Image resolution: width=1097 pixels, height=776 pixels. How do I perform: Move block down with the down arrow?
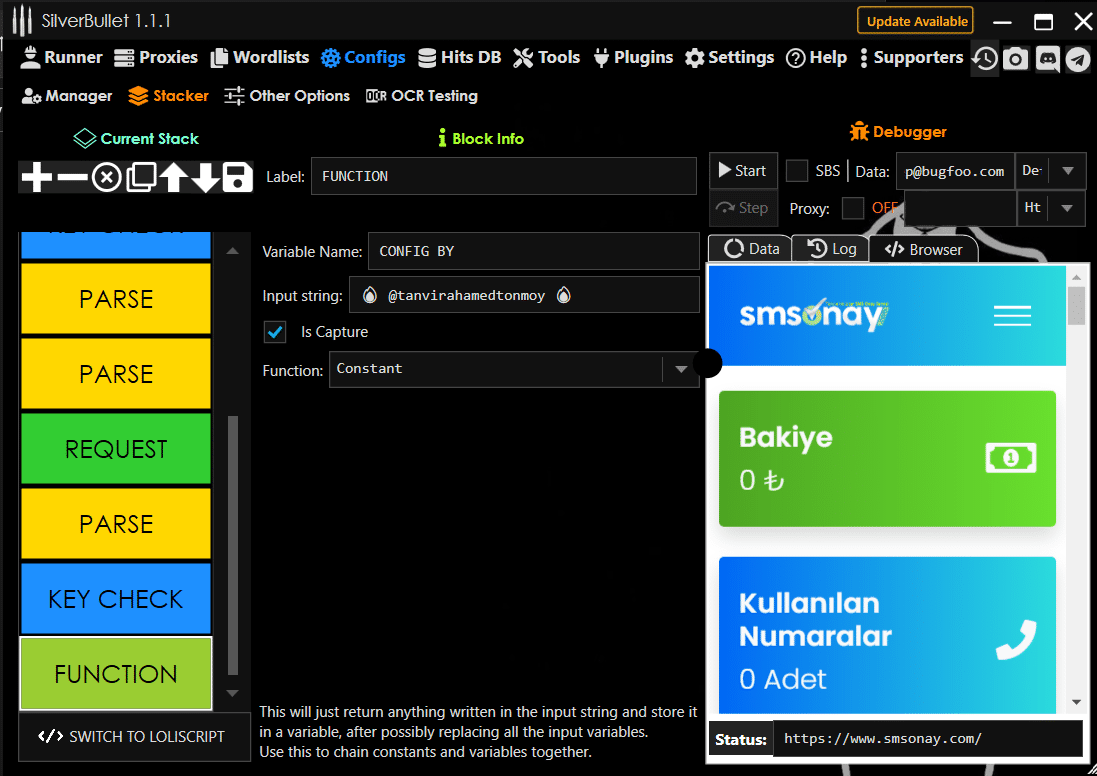coord(206,177)
